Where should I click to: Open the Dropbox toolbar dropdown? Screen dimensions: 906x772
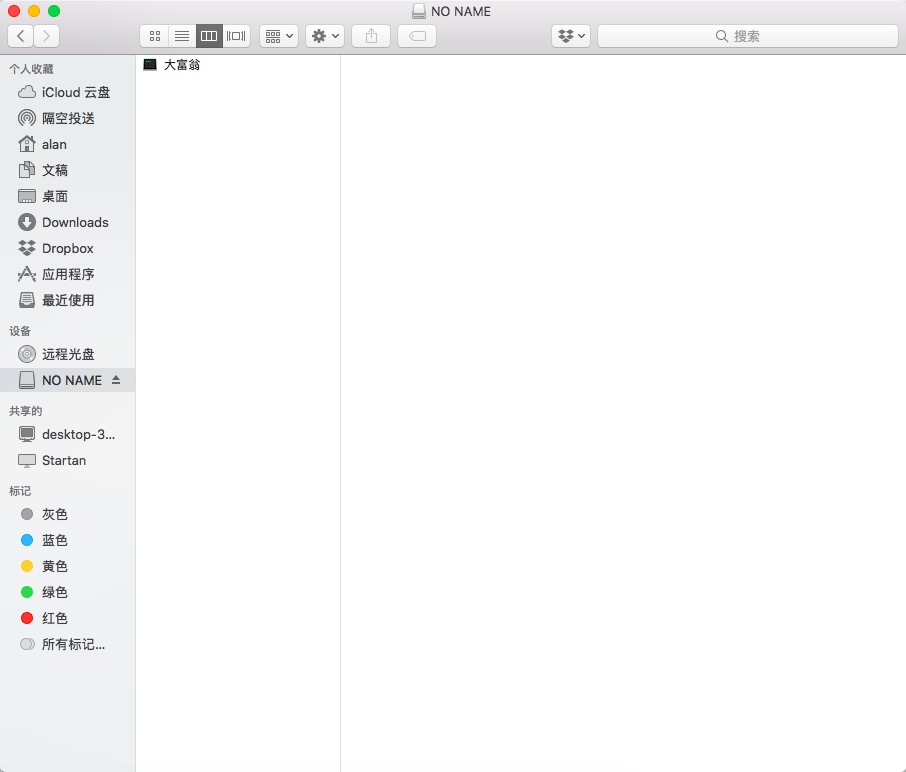571,36
